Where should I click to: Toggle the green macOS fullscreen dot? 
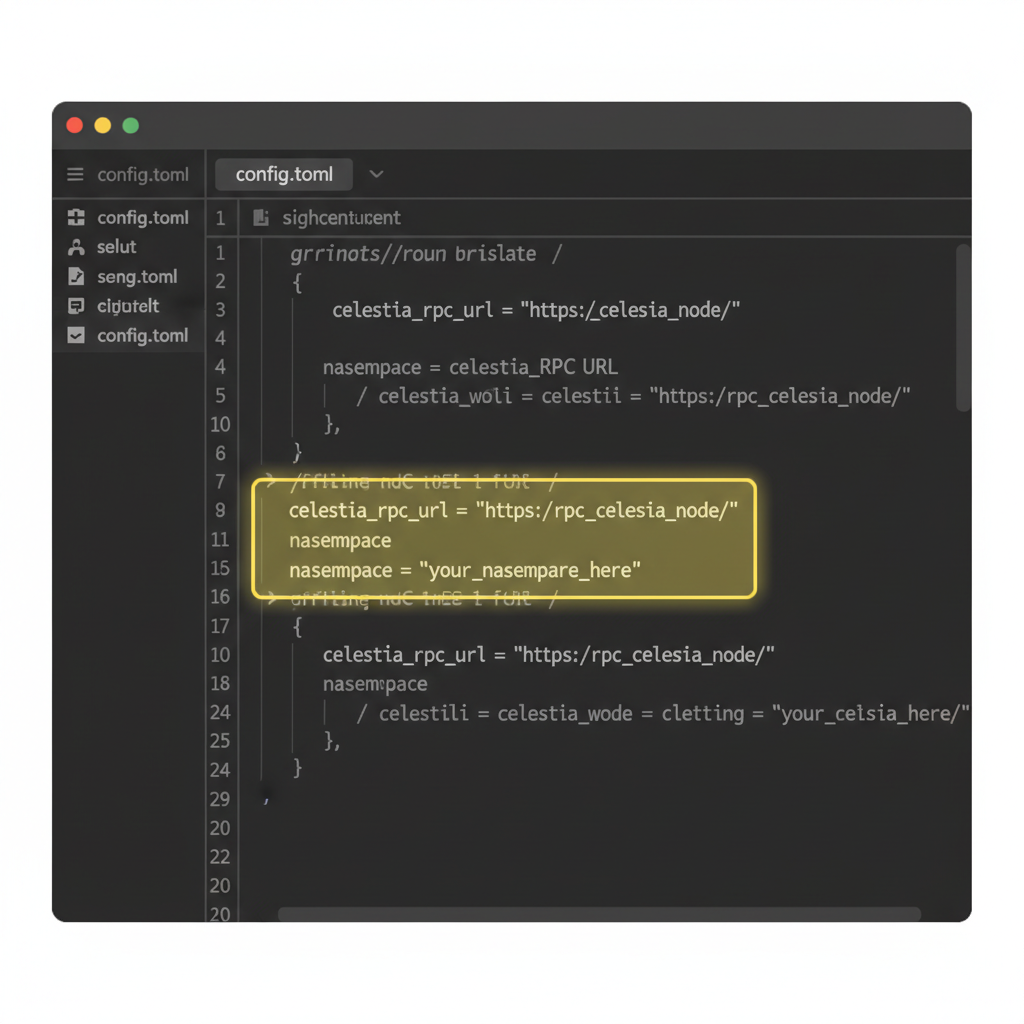(130, 124)
